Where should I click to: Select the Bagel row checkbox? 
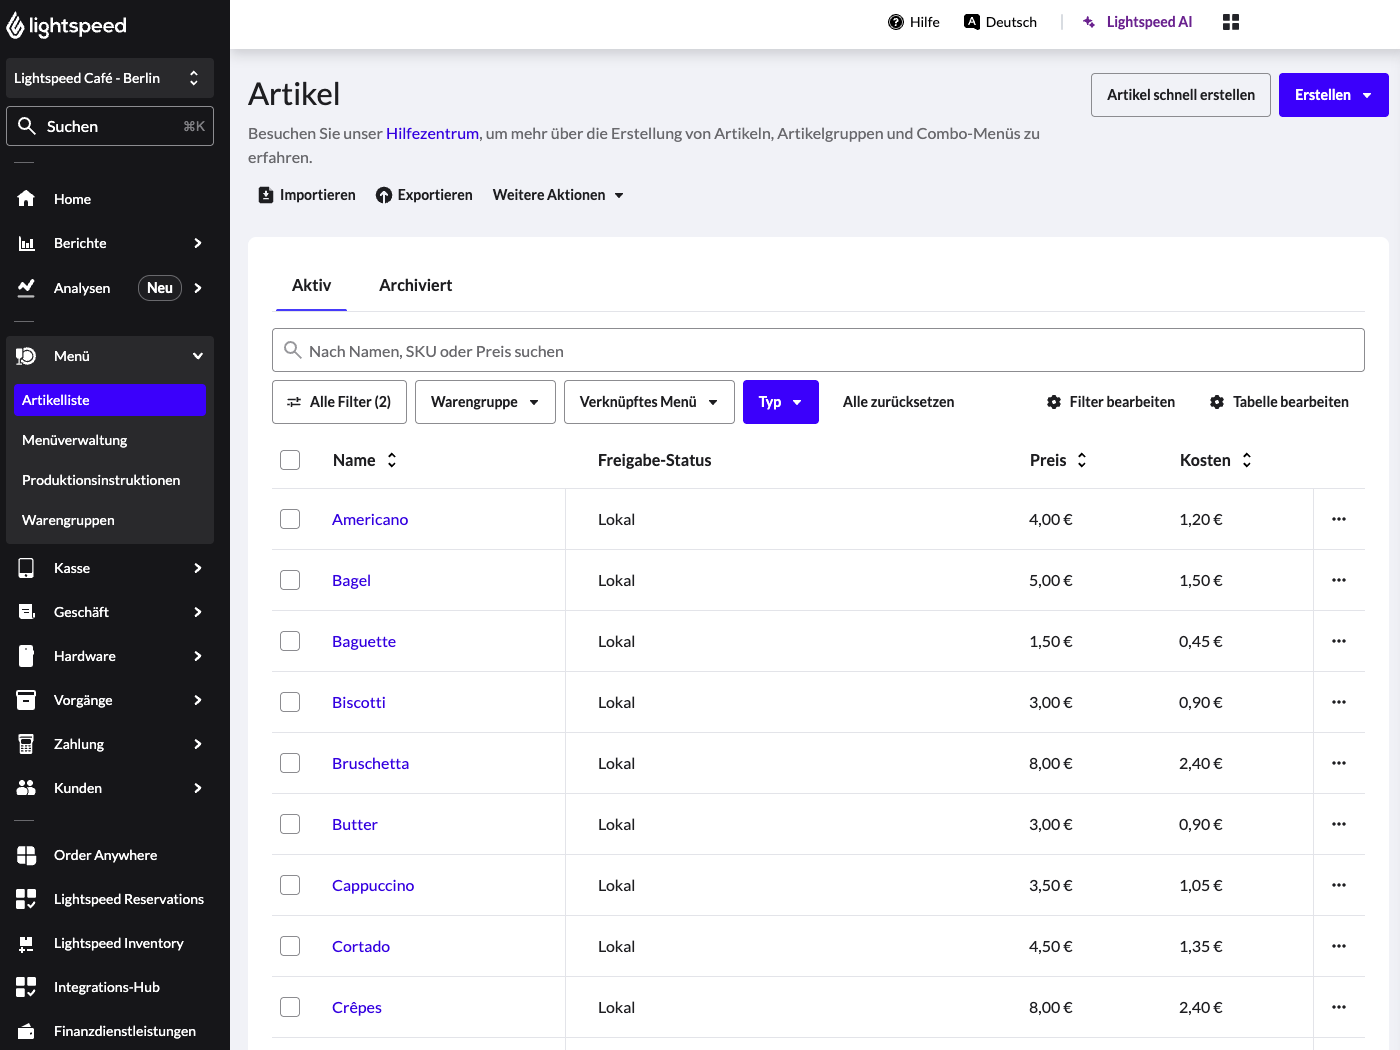pyautogui.click(x=290, y=580)
